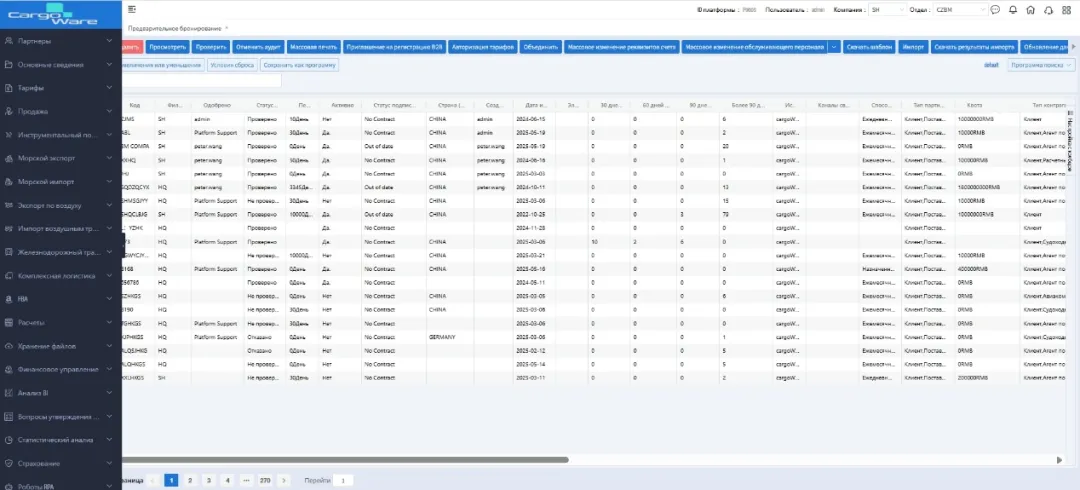Open the Морской экспорт menu item
The width and height of the screenshot is (1080, 490).
pos(60,158)
